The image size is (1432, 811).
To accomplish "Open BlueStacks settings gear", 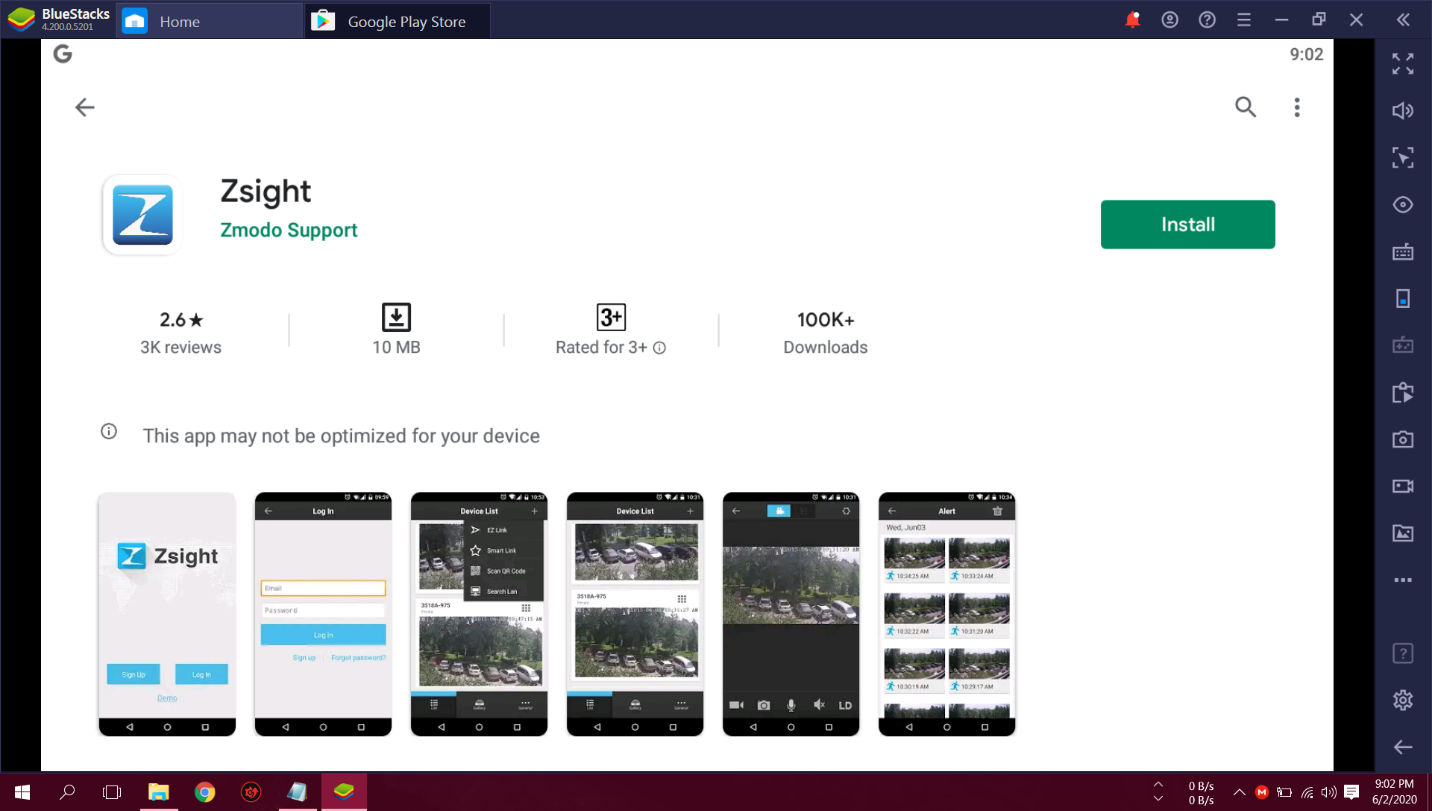I will 1403,700.
